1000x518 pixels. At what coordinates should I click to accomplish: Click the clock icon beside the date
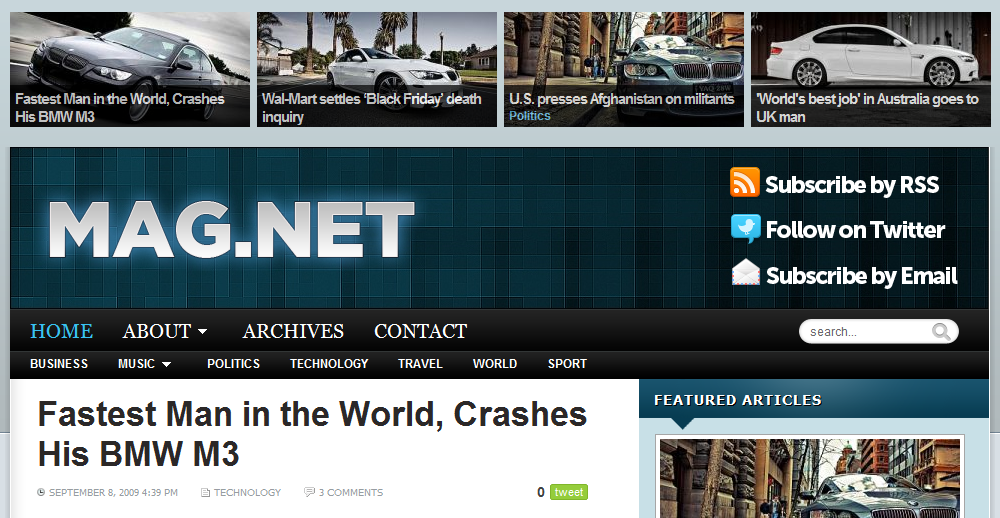41,492
